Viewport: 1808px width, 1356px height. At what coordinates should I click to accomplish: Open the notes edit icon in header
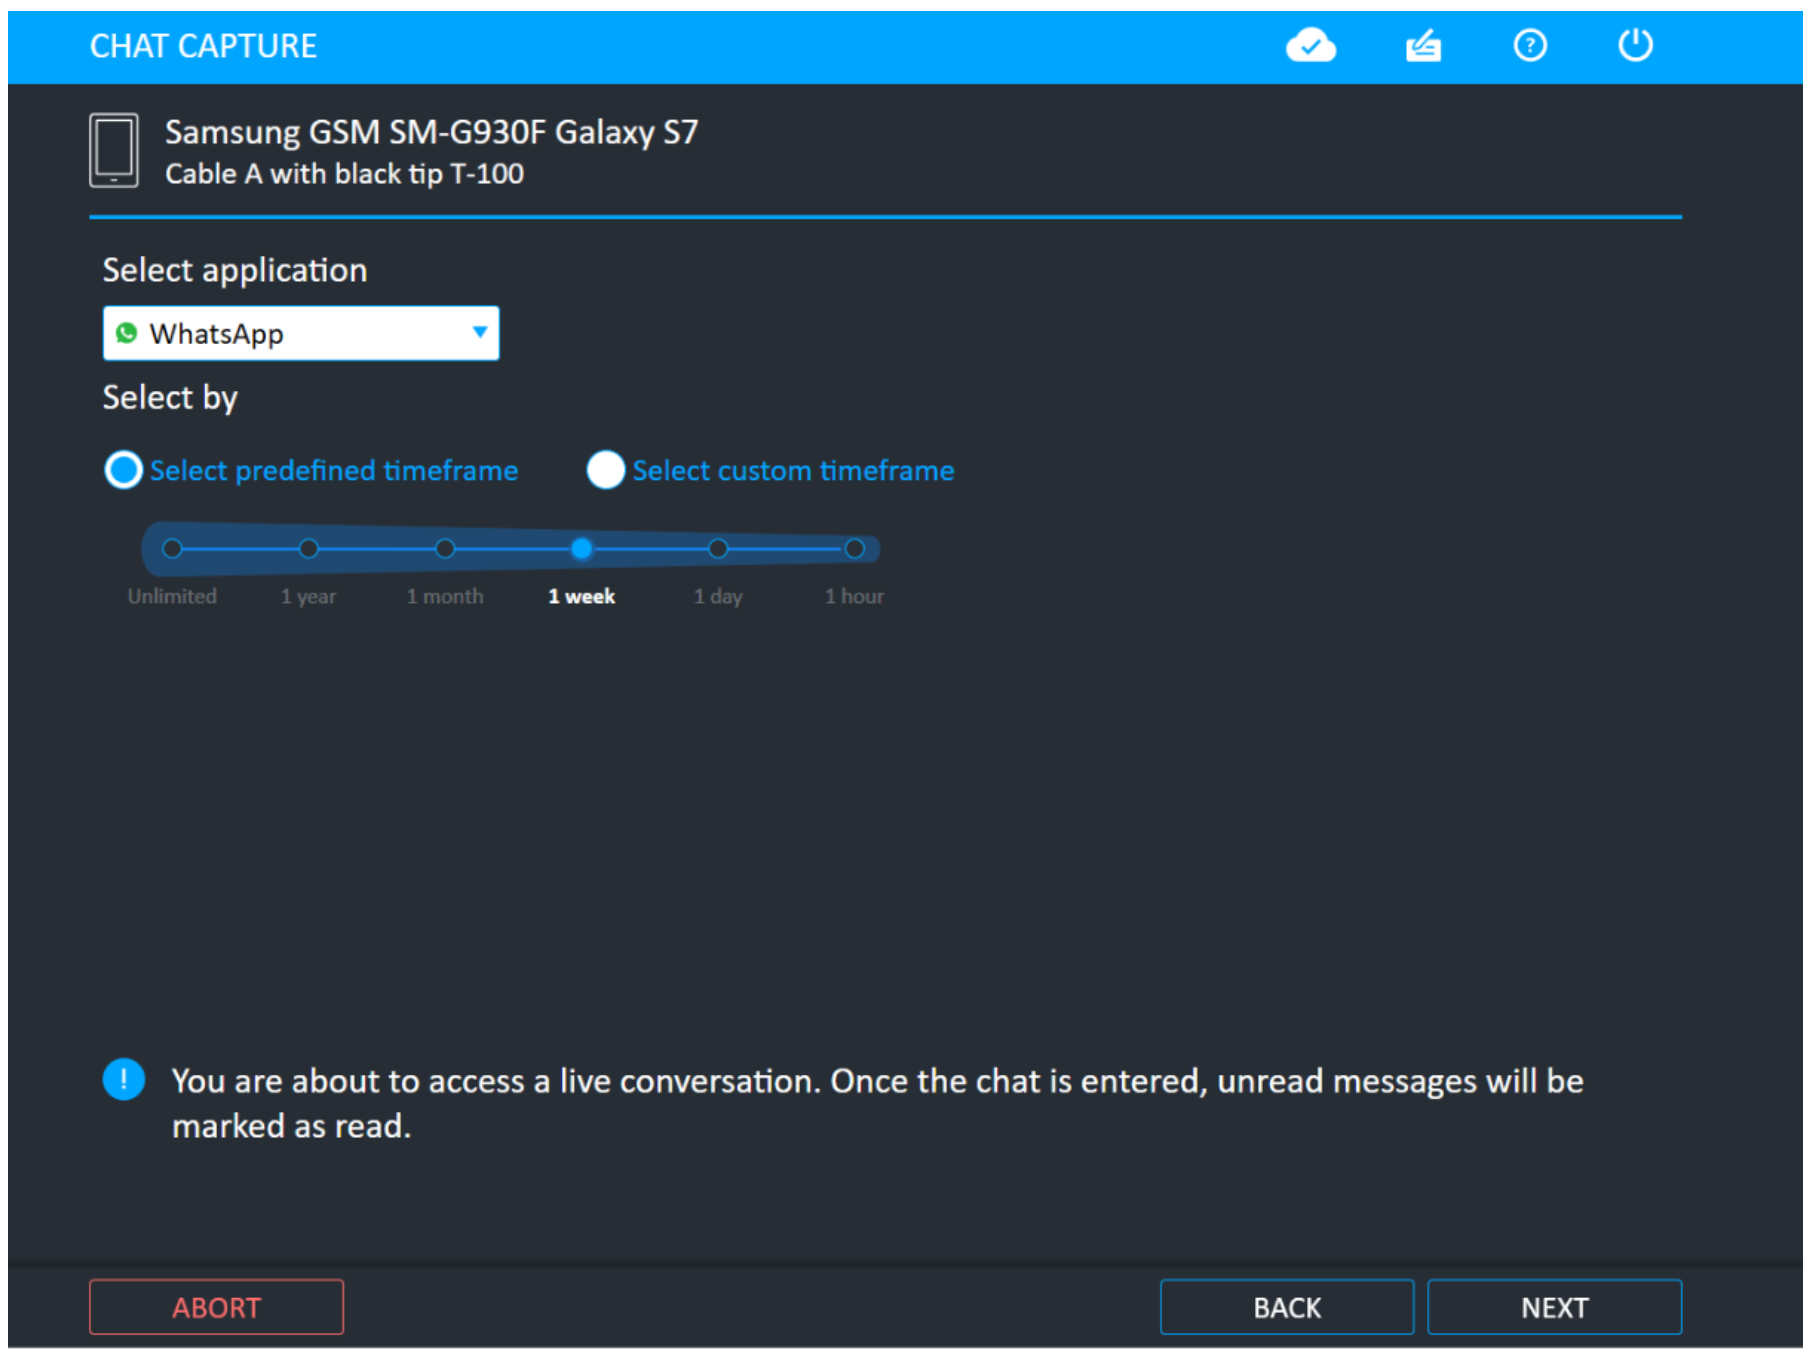(x=1423, y=46)
